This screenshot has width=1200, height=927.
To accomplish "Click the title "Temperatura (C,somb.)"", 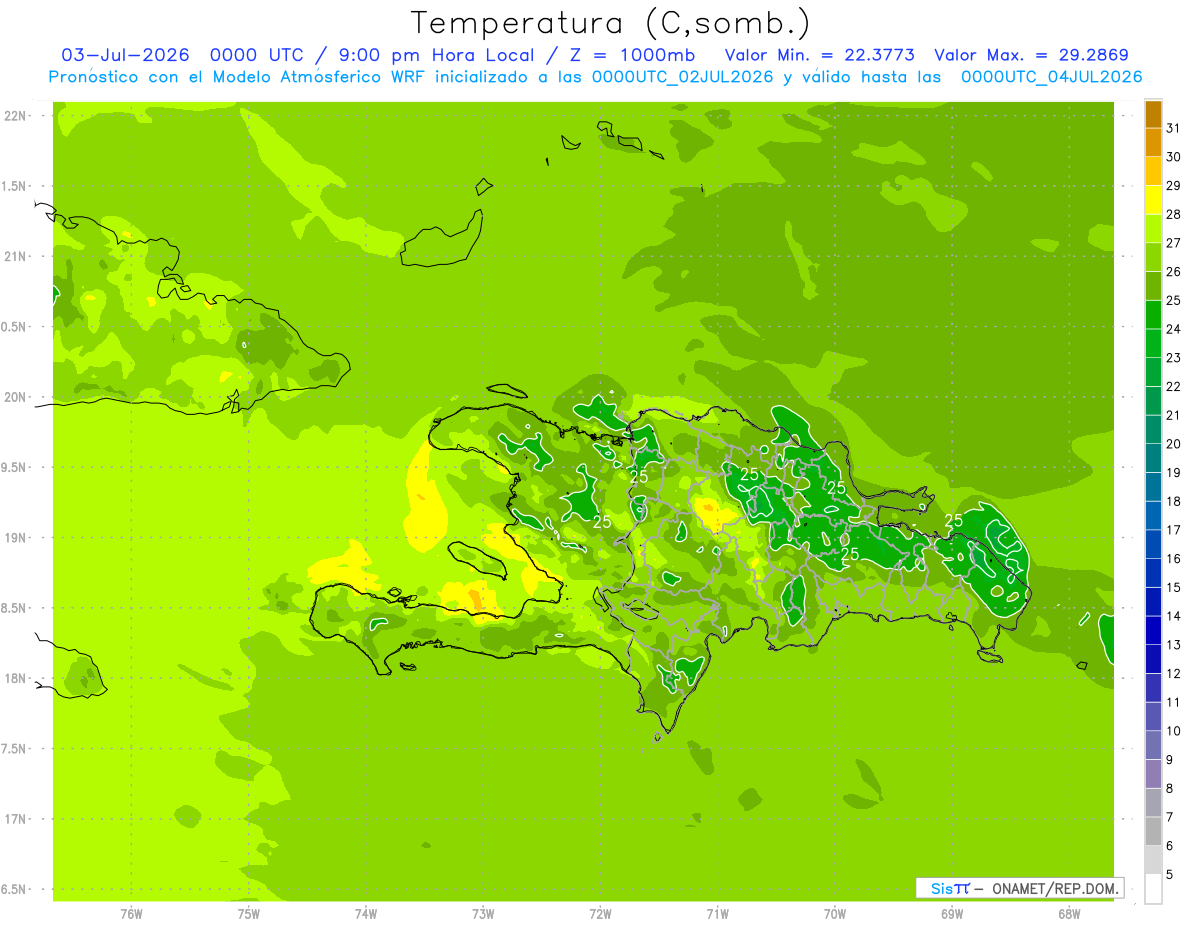I will pyautogui.click(x=611, y=24).
